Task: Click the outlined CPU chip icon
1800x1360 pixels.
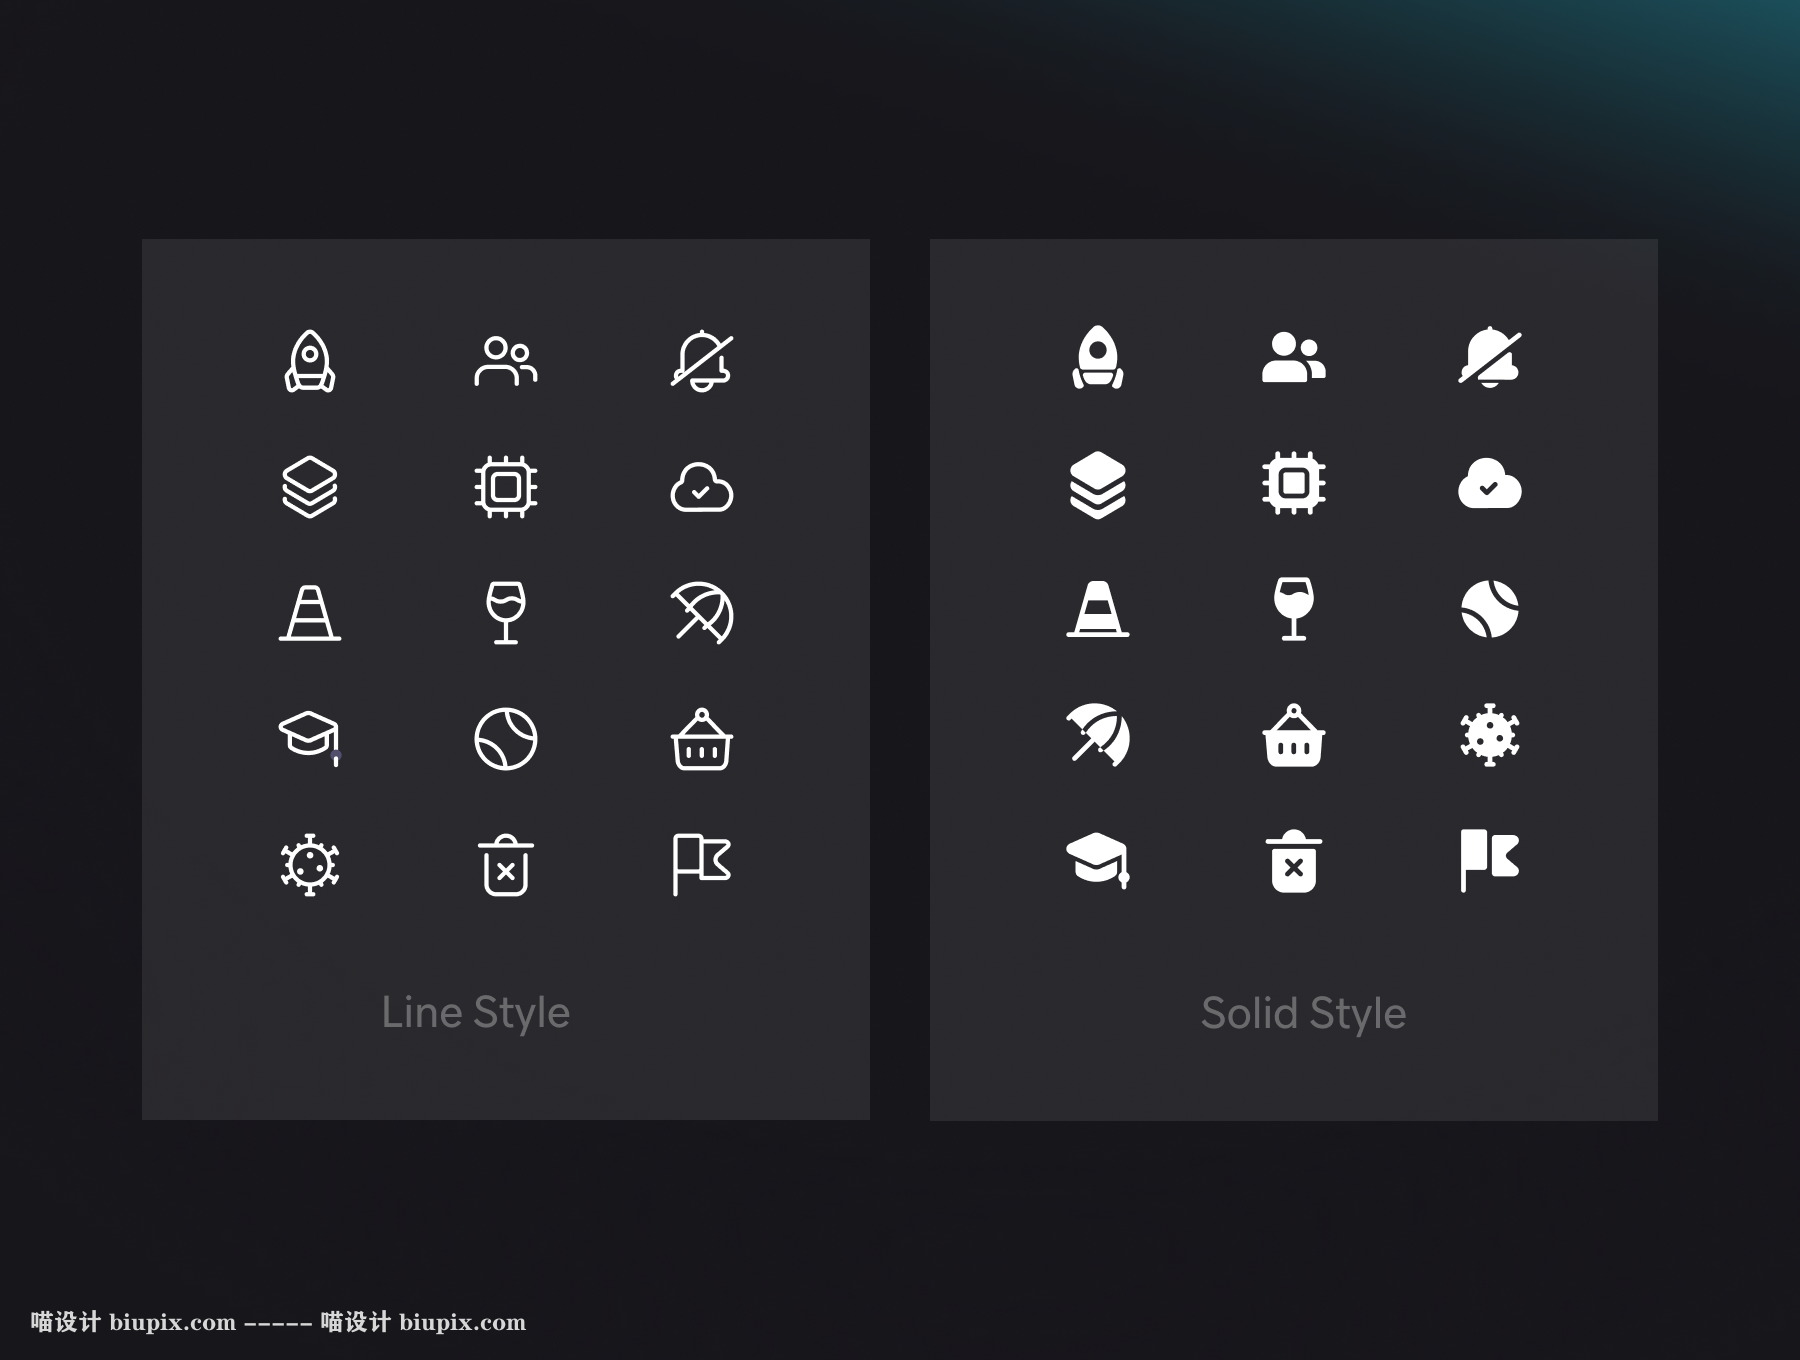Action: (x=506, y=487)
